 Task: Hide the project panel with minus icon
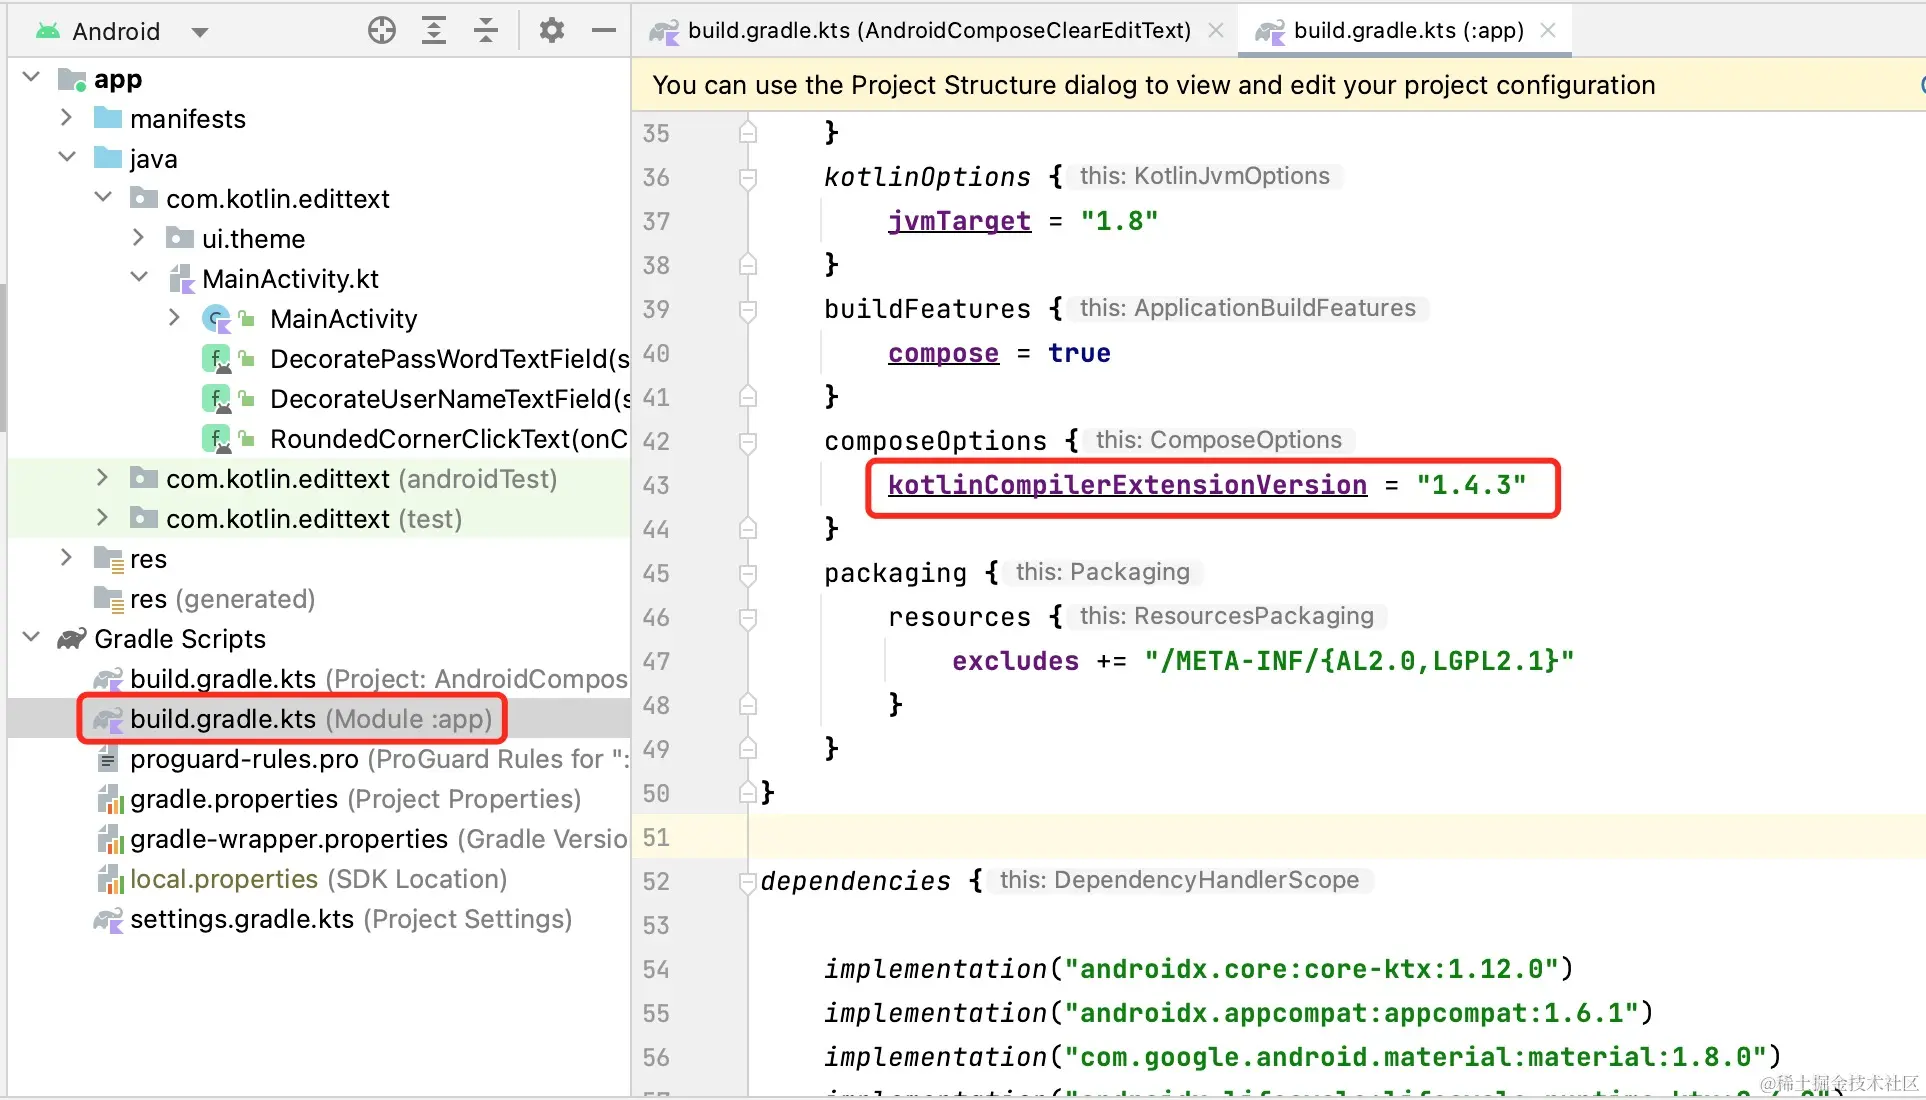tap(603, 31)
